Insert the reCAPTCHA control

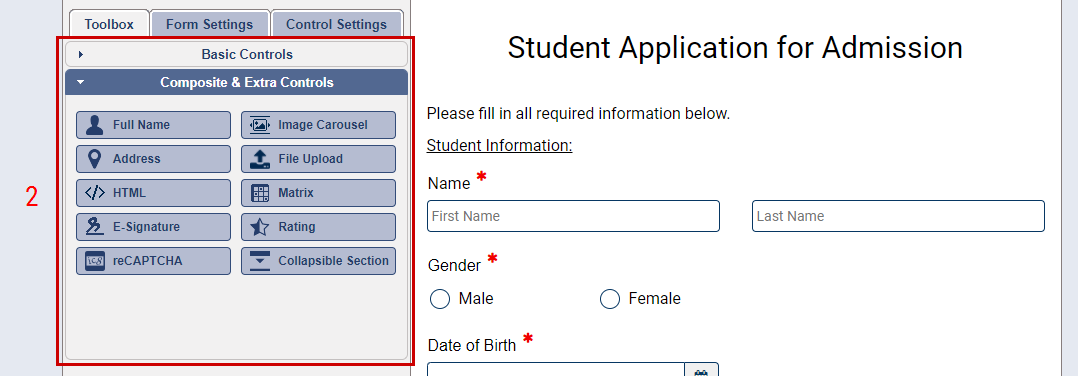[153, 261]
